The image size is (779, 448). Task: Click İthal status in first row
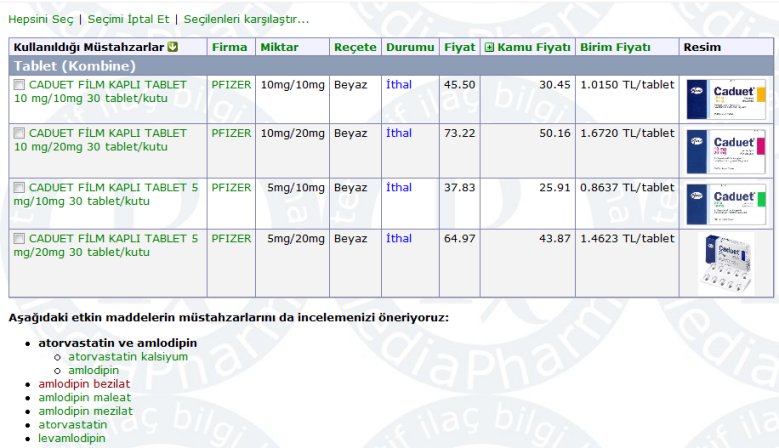[x=399, y=85]
